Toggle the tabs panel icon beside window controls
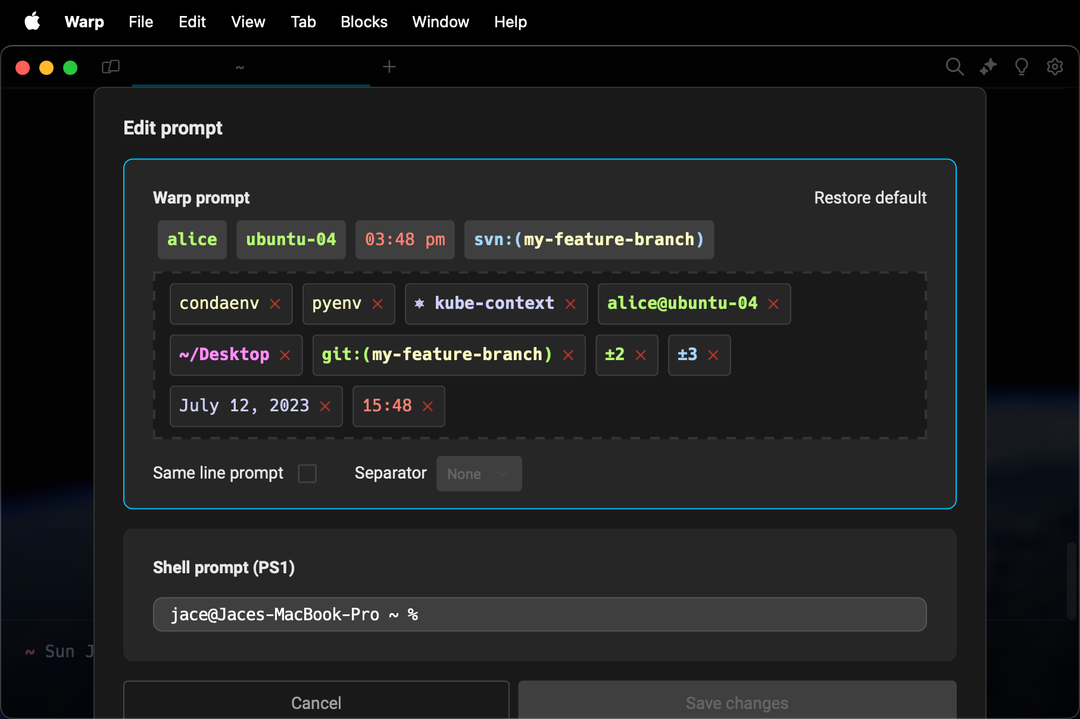Screen dimensions: 1080x719 click(x=111, y=67)
